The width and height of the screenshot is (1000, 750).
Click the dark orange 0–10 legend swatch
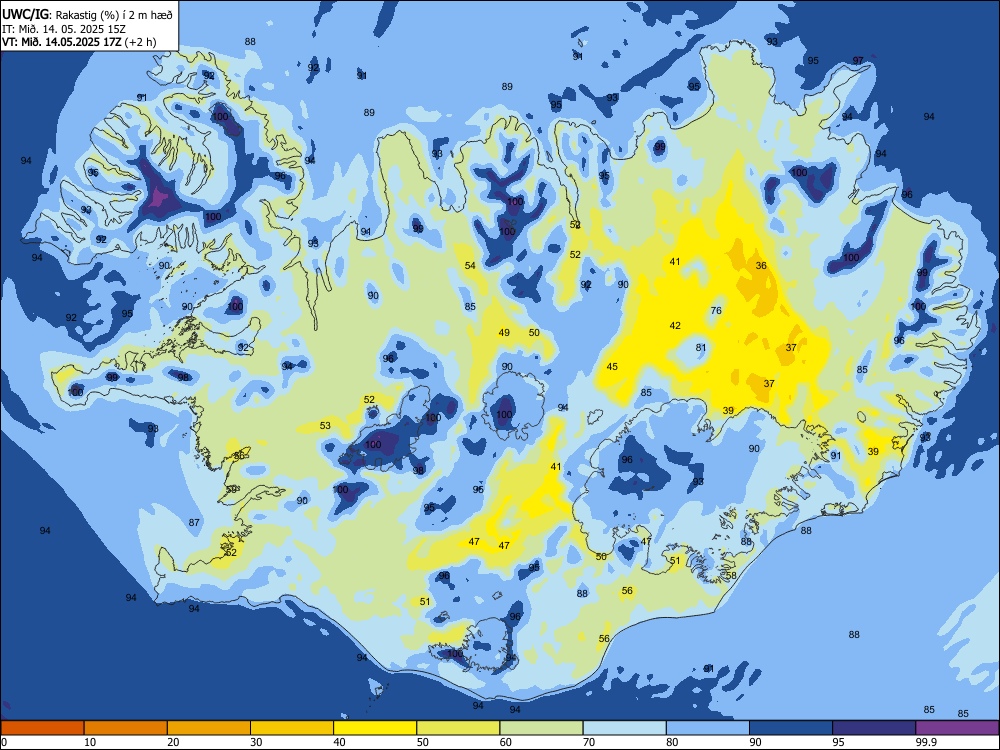click(42, 728)
